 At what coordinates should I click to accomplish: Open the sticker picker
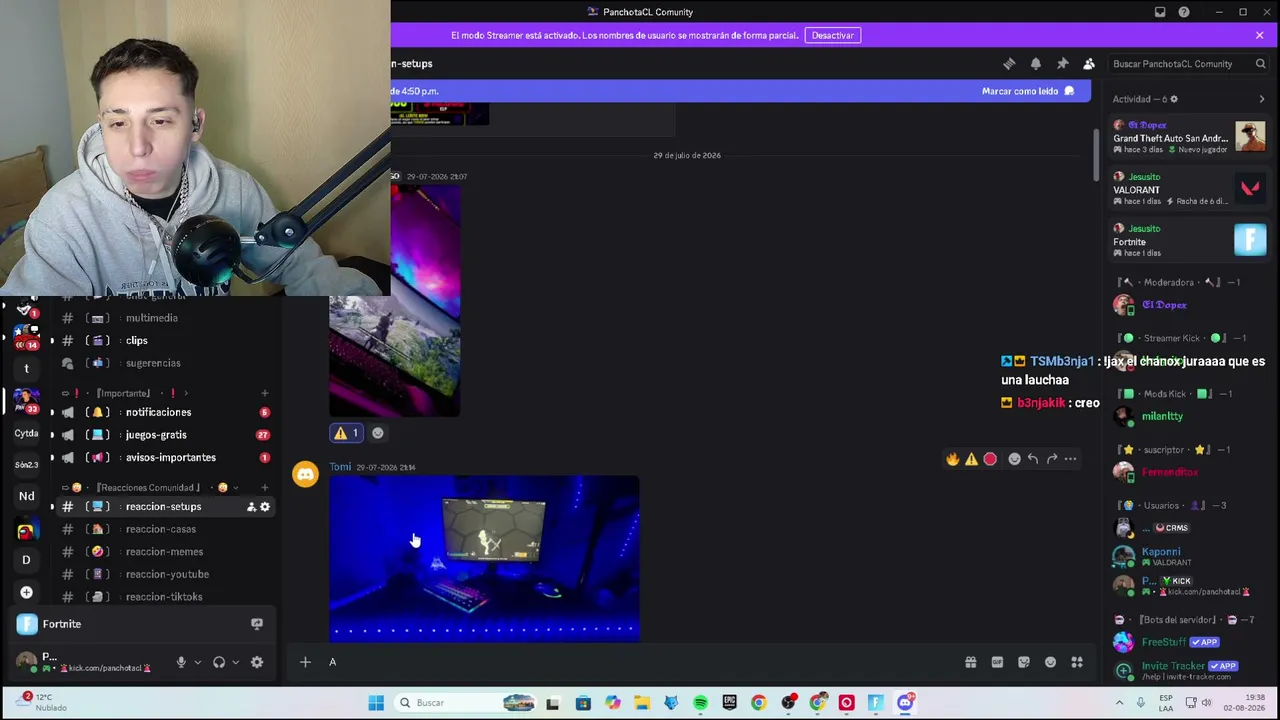pos(1024,662)
